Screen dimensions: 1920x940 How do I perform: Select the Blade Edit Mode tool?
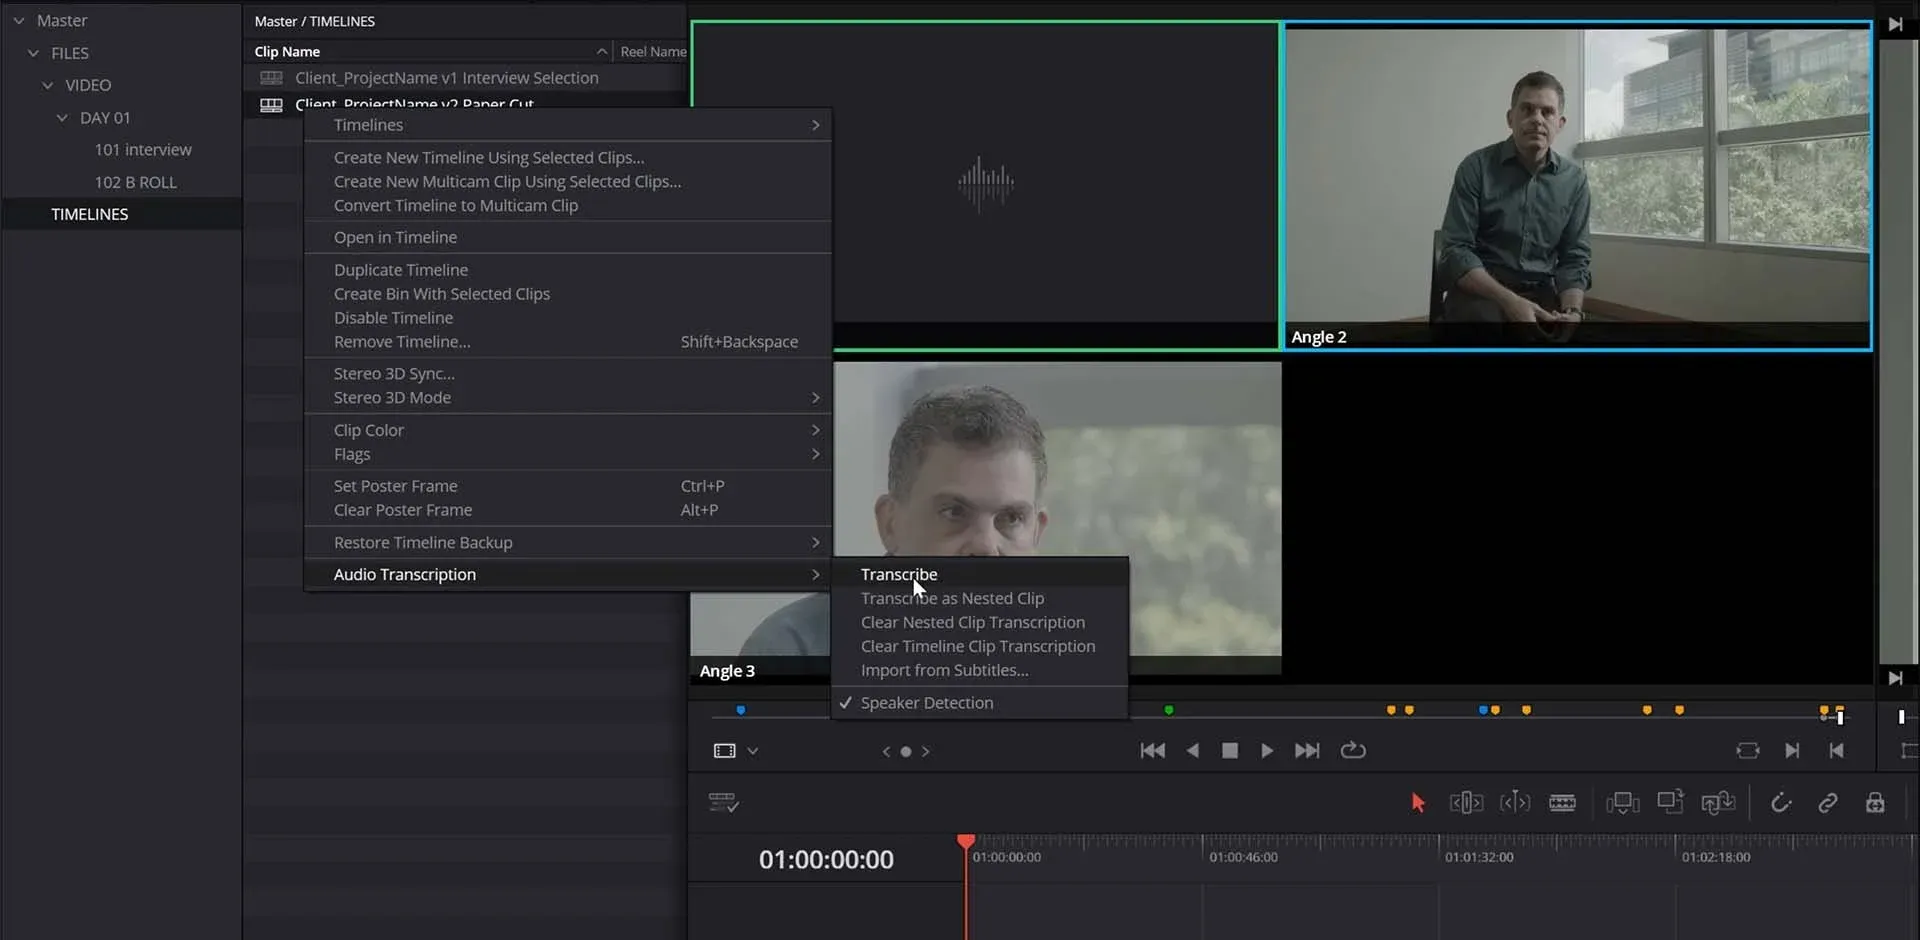pos(1562,803)
